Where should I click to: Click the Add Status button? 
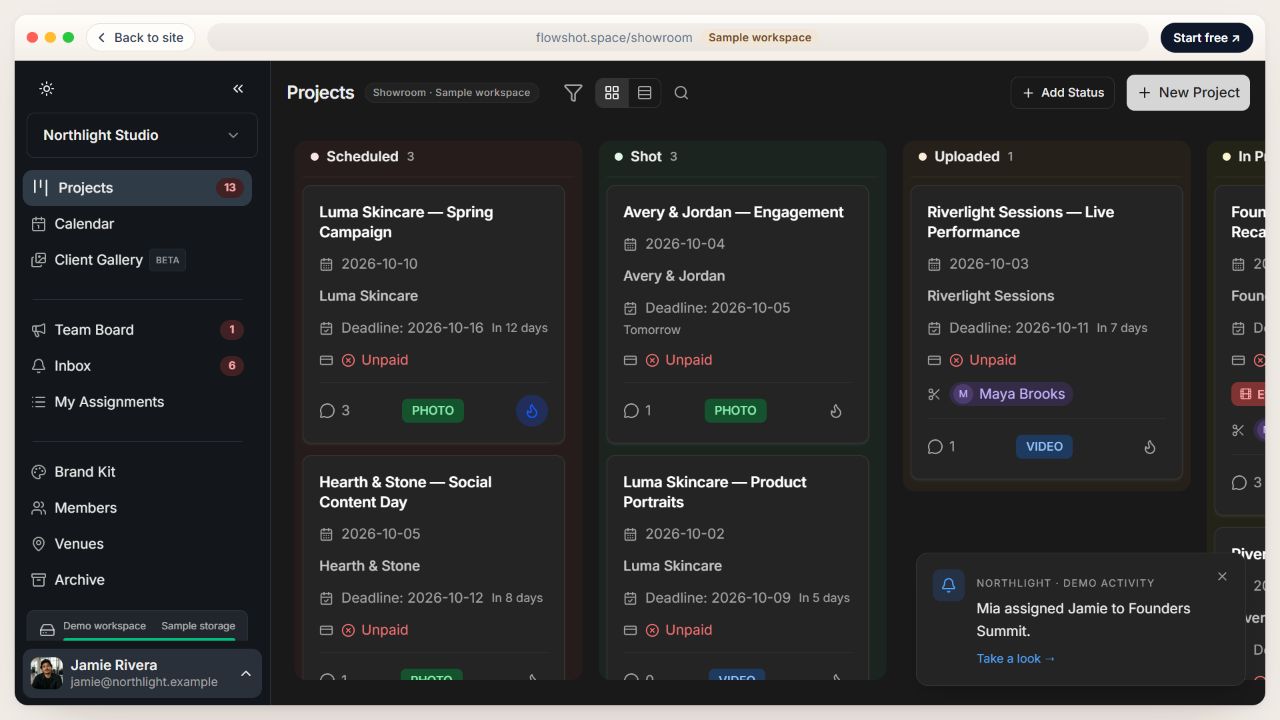pyautogui.click(x=1062, y=93)
